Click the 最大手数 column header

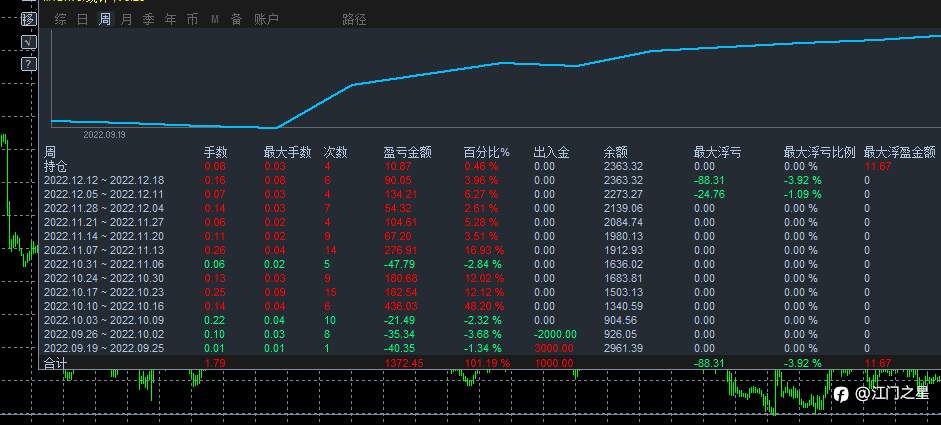287,152
